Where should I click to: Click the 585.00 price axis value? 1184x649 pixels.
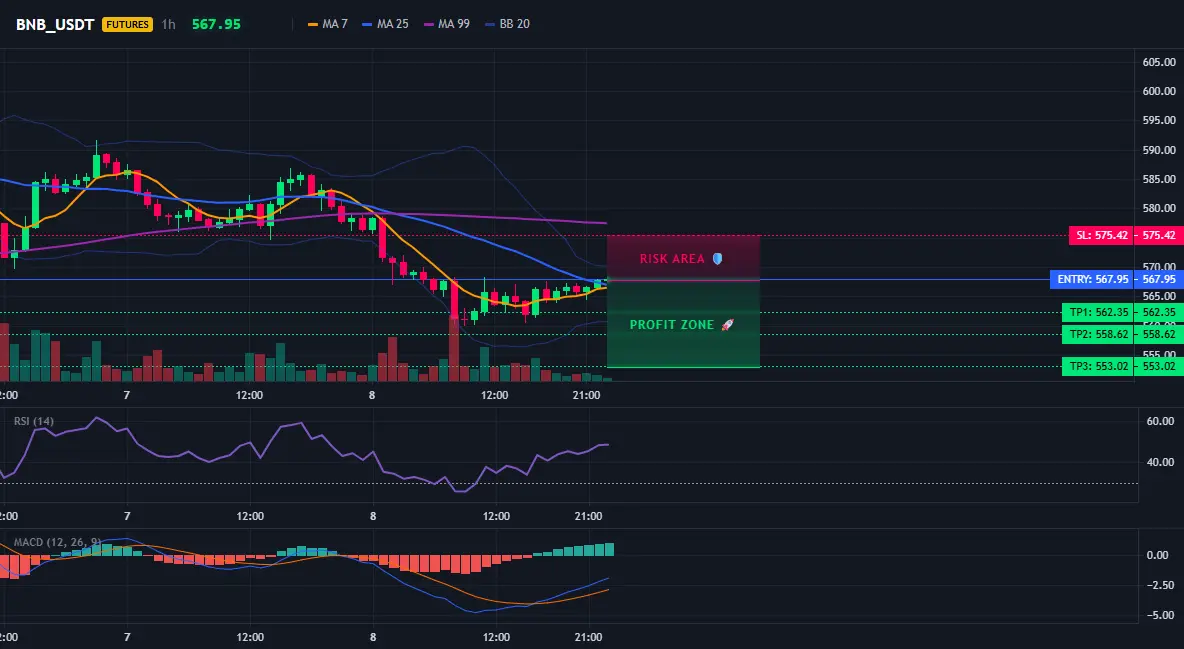[1159, 179]
